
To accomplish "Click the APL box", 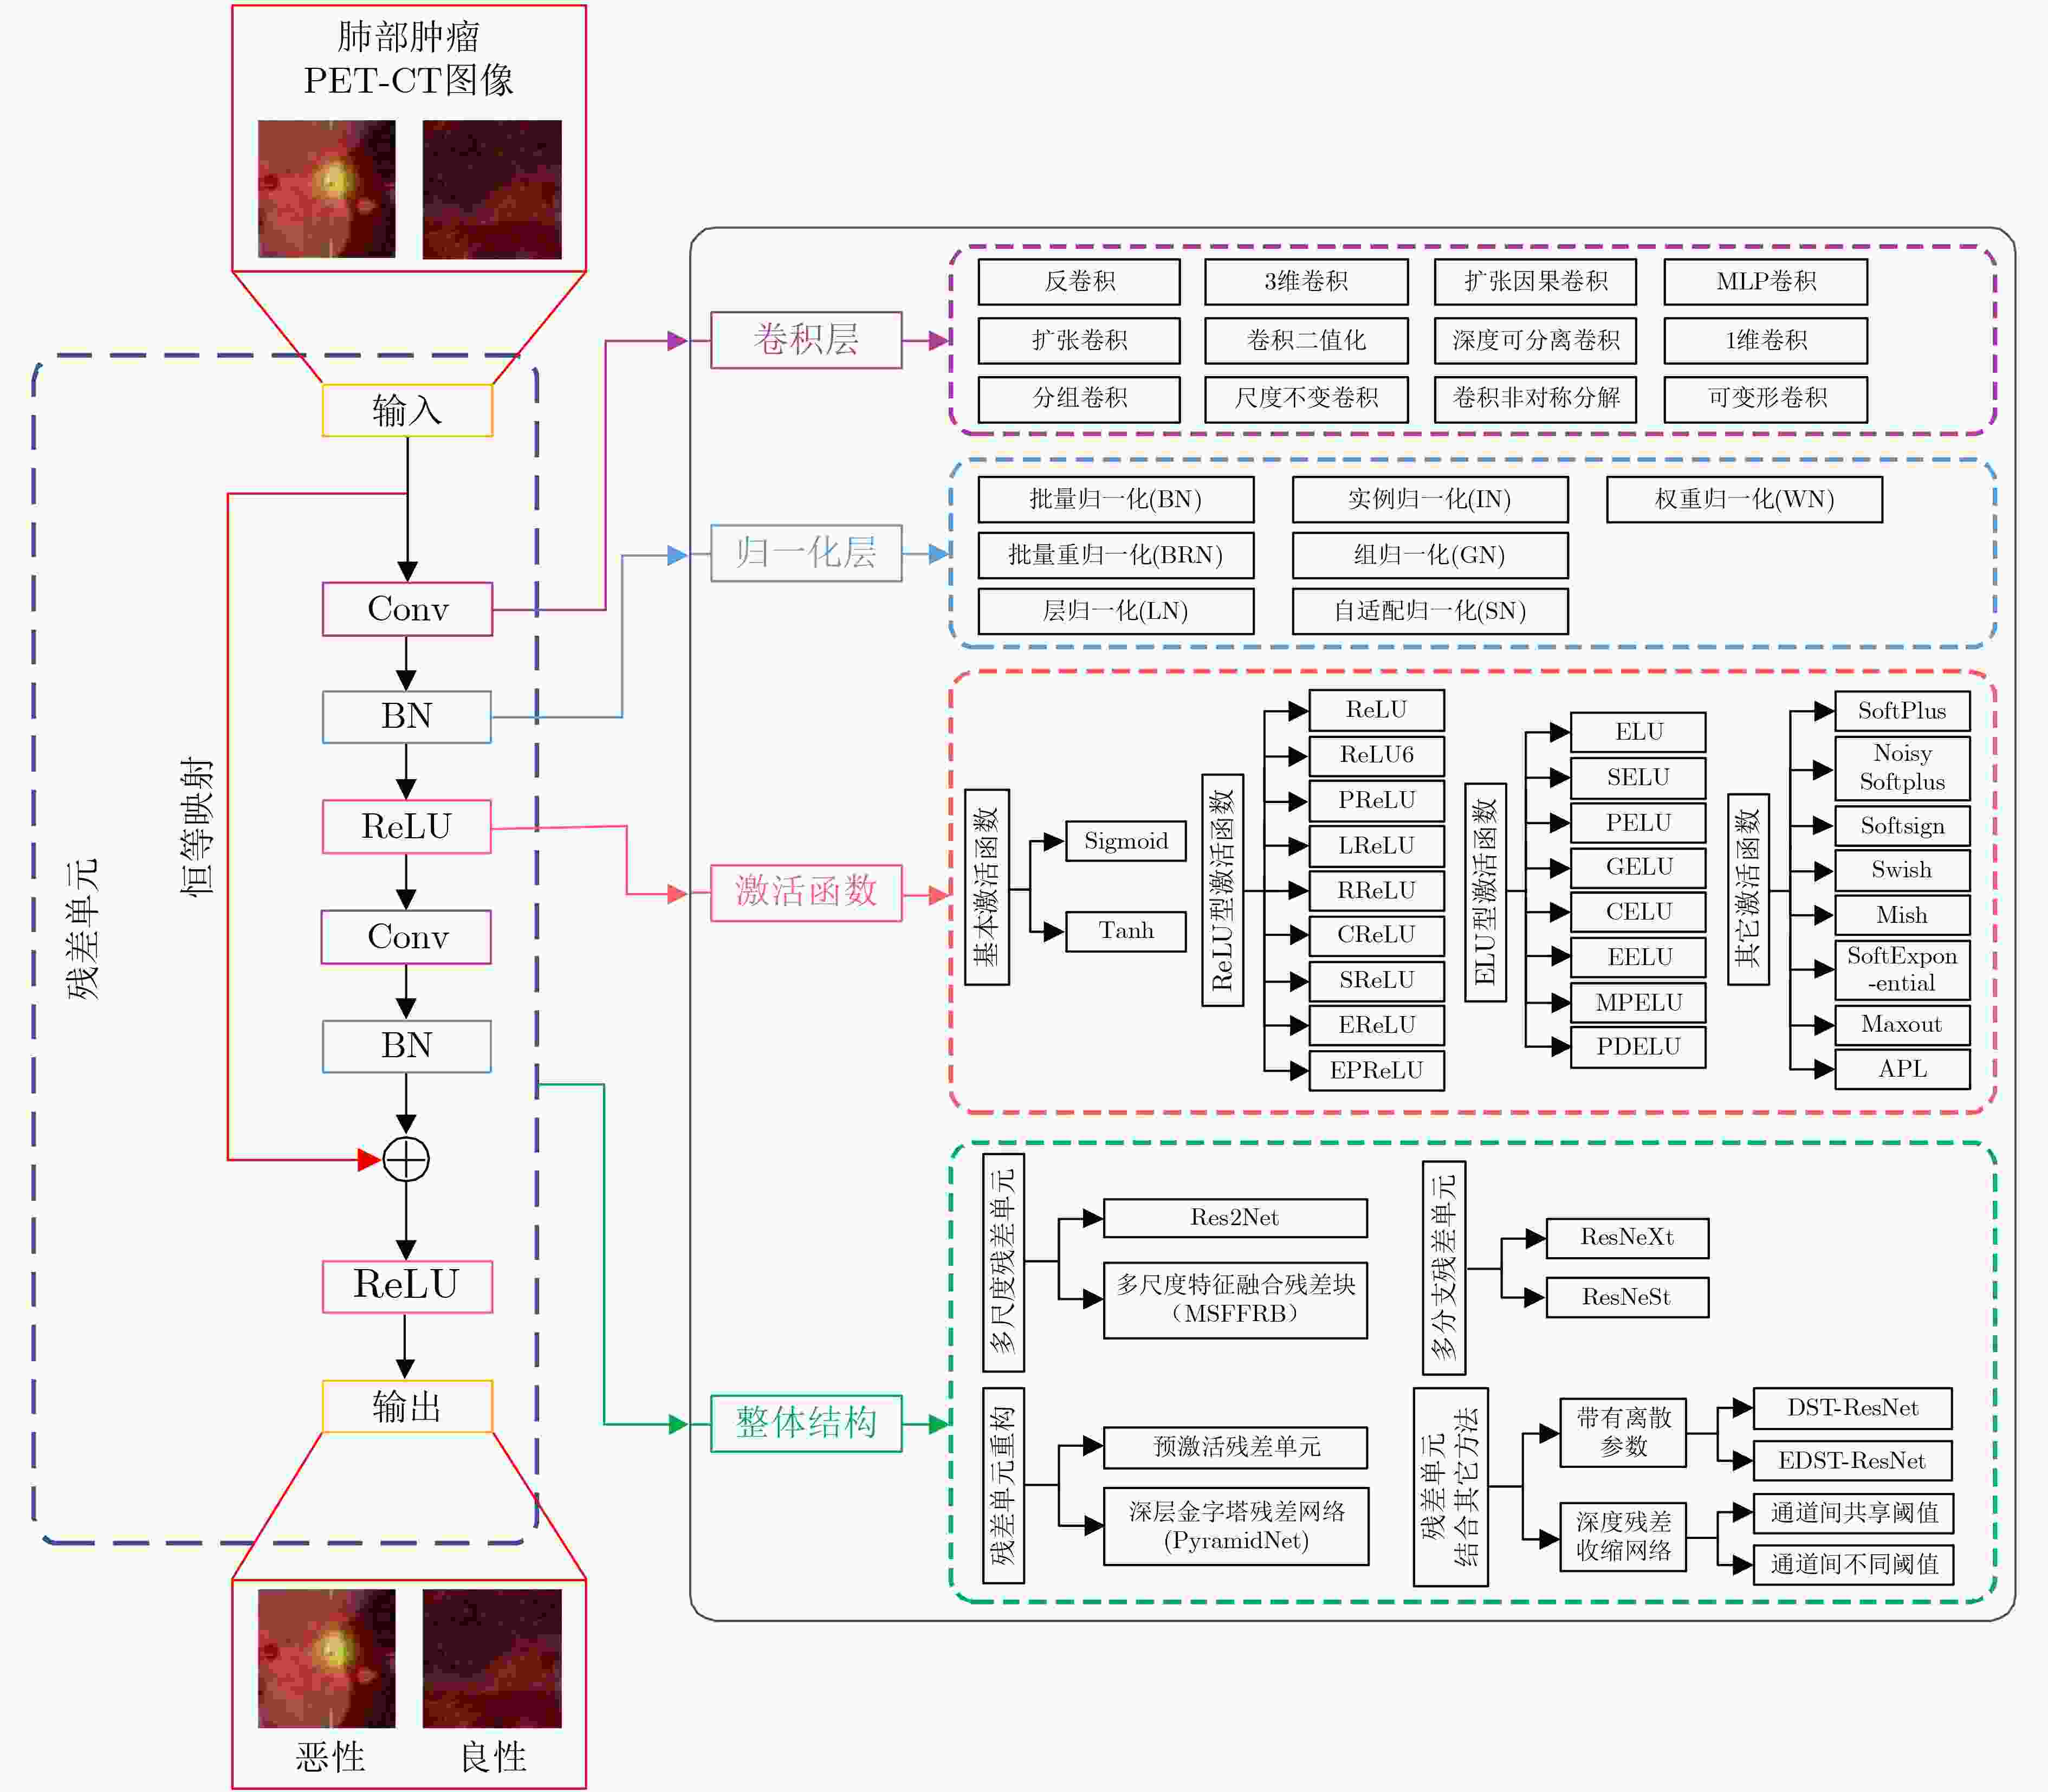I will 1902,1069.
